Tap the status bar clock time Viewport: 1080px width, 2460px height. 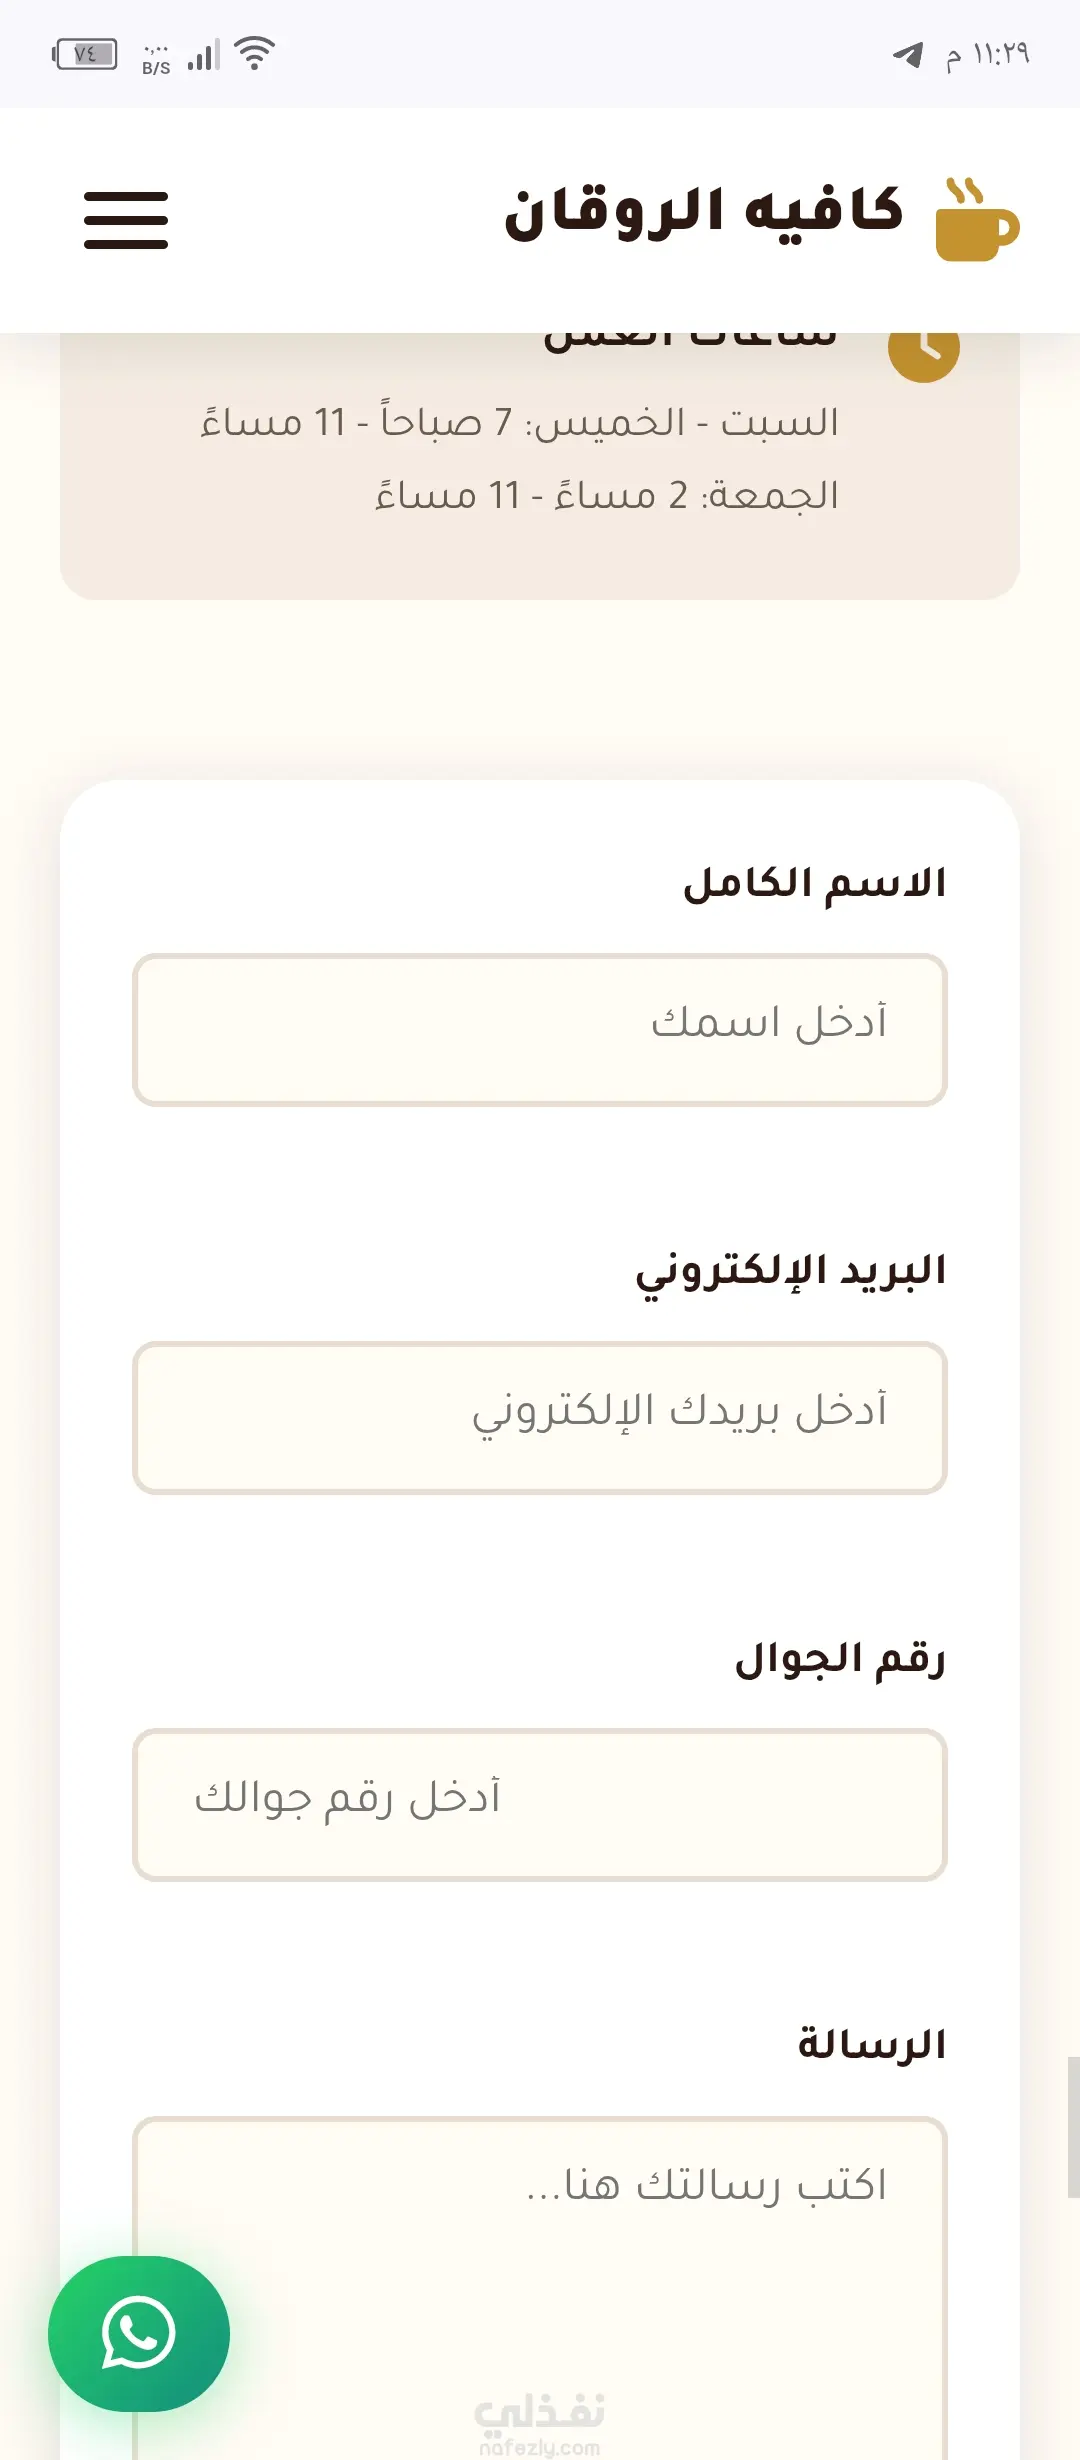[987, 55]
